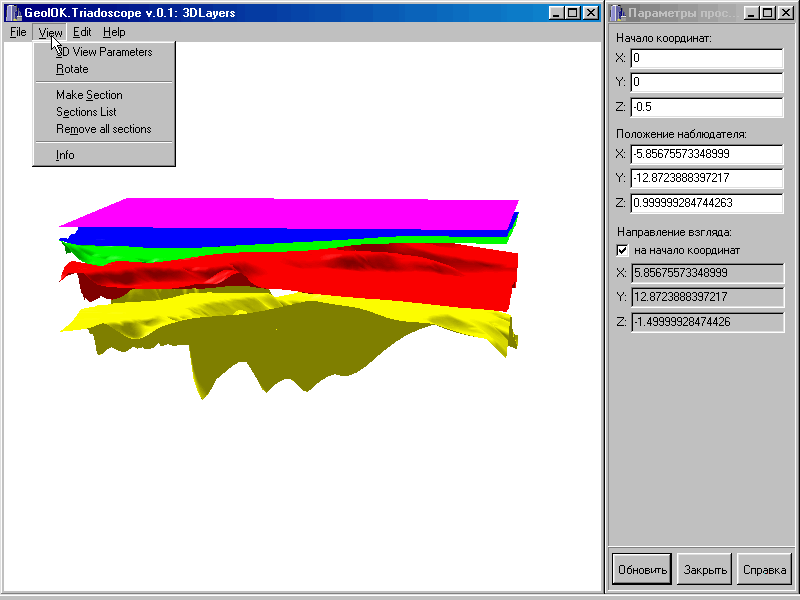The height and width of the screenshot is (600, 800).
Task: Select Make Section from the menu
Action: (89, 95)
